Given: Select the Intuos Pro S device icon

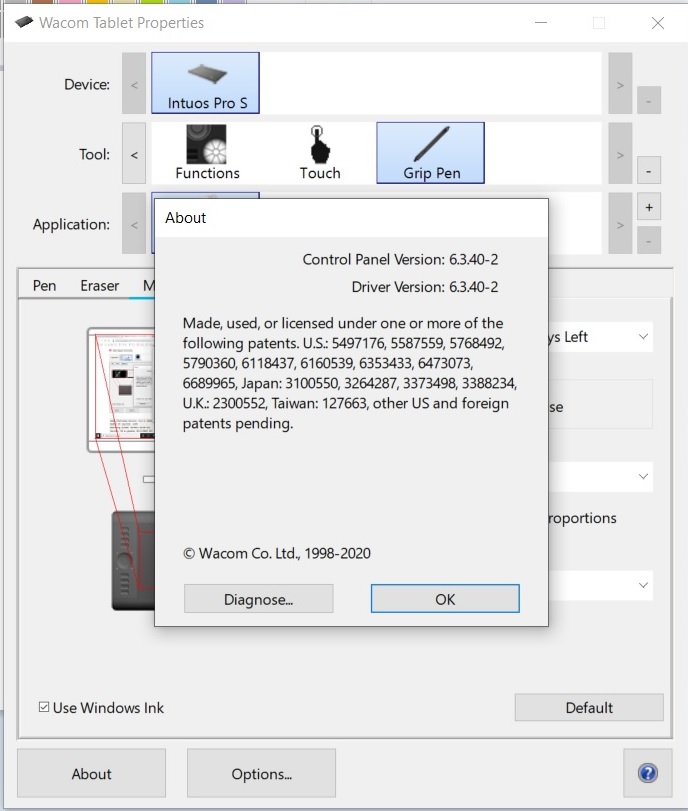Looking at the screenshot, I should tap(205, 83).
